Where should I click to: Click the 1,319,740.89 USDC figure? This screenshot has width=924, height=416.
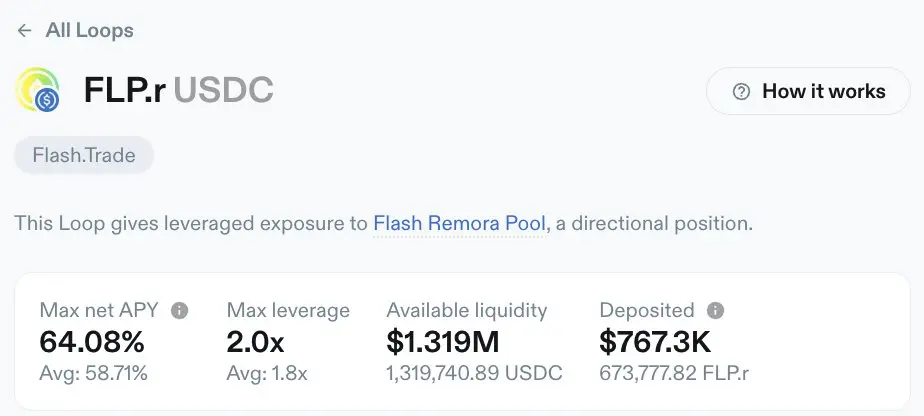tap(474, 374)
